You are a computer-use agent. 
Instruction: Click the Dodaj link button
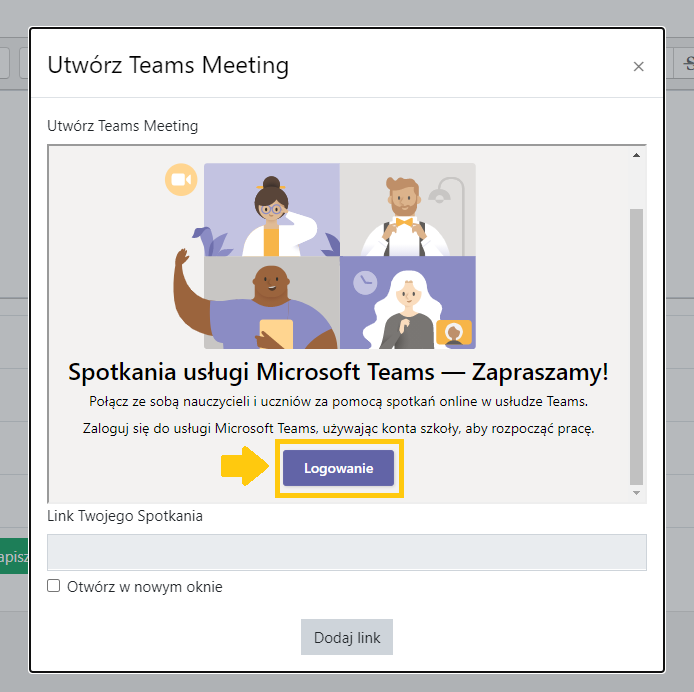(x=347, y=637)
